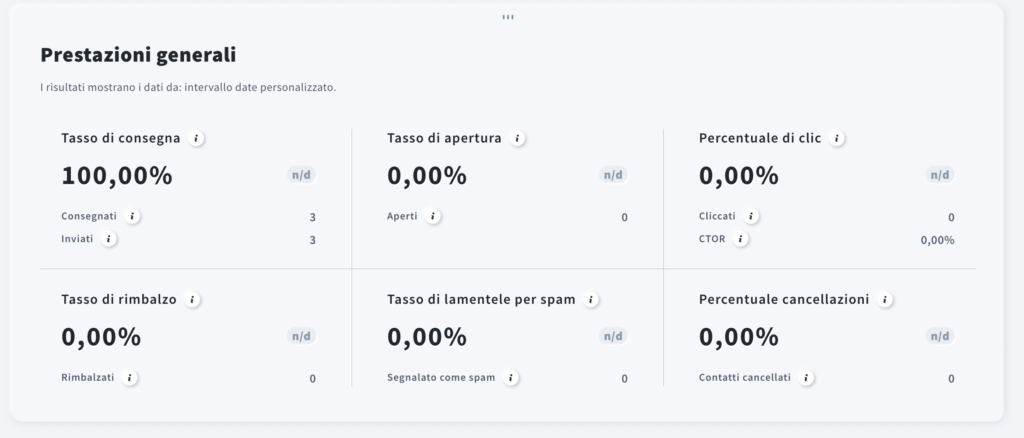Click the n/d badge for Percentuale cancellazioni
This screenshot has width=1024, height=438.
coord(940,336)
